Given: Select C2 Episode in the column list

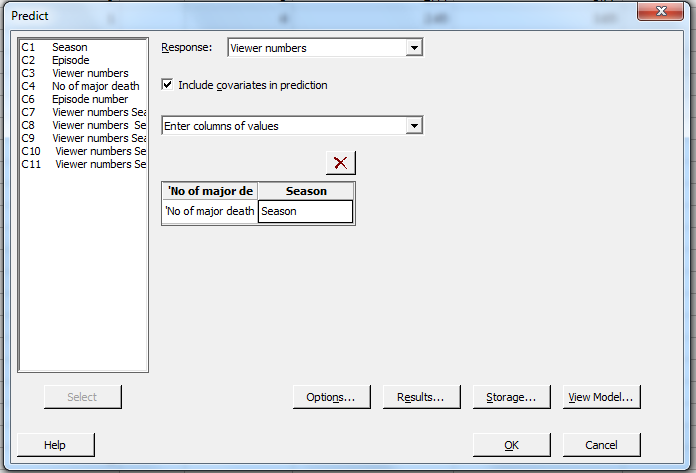Looking at the screenshot, I should (x=70, y=60).
